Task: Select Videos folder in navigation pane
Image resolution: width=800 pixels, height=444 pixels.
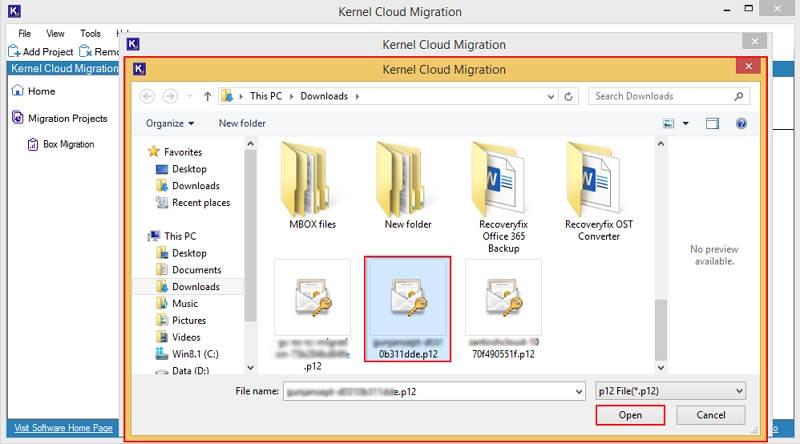Action: [x=178, y=337]
